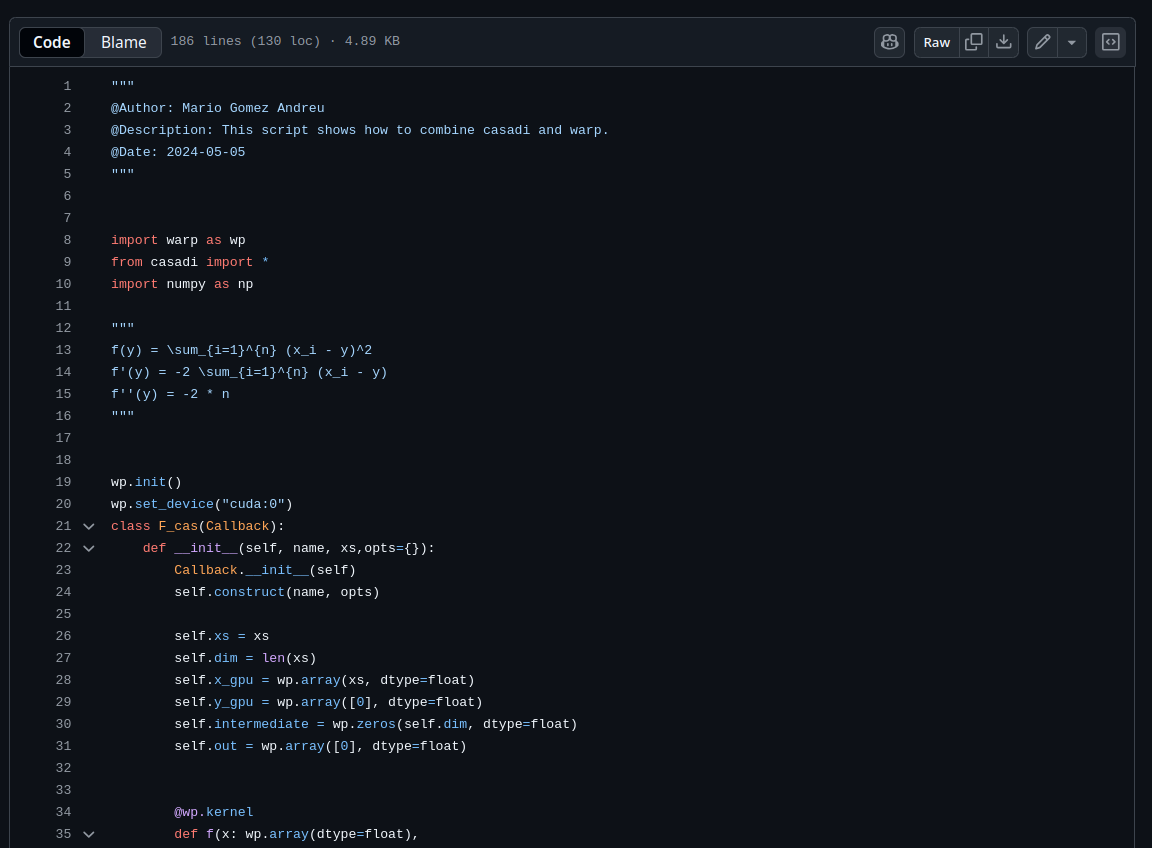Screen dimensions: 1152x848
Task: Collapse the __init__ method at line 22
Action: tap(89, 548)
